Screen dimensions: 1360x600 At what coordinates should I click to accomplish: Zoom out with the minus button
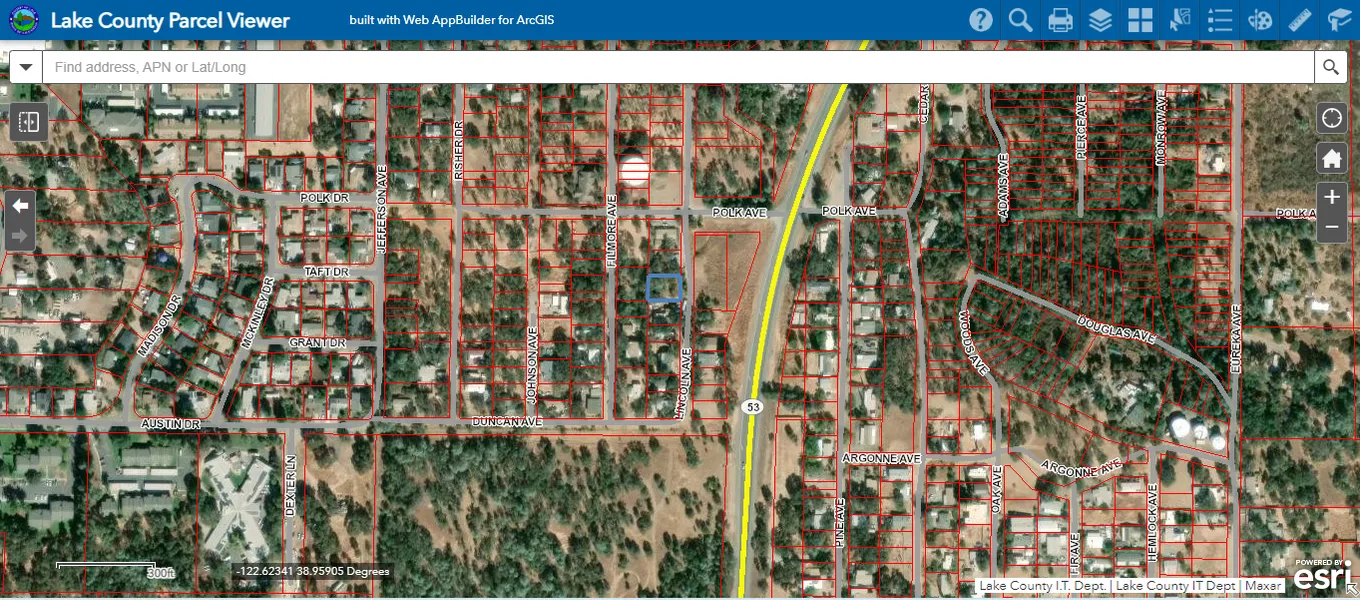click(1331, 227)
